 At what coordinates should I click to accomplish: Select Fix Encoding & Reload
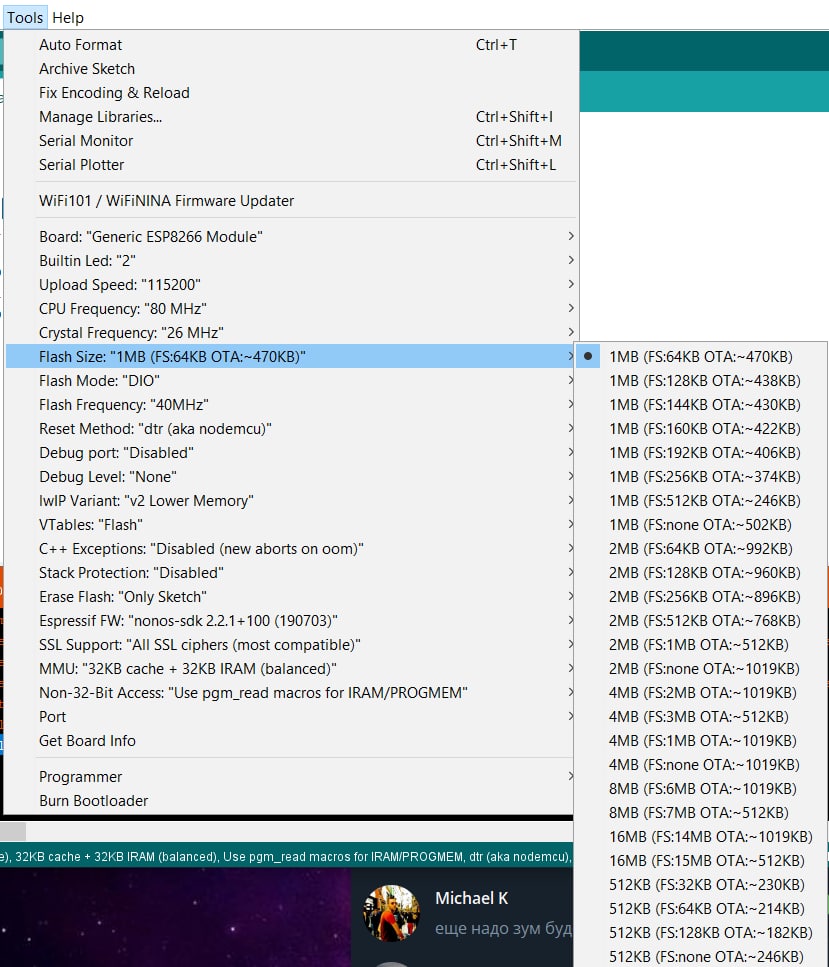[290, 93]
